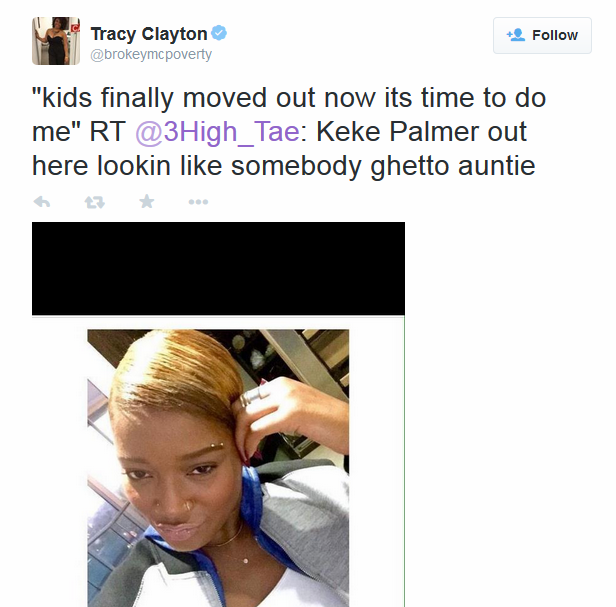
Task: Click the "Keke Palmer out" tweet text
Action: [x=421, y=131]
